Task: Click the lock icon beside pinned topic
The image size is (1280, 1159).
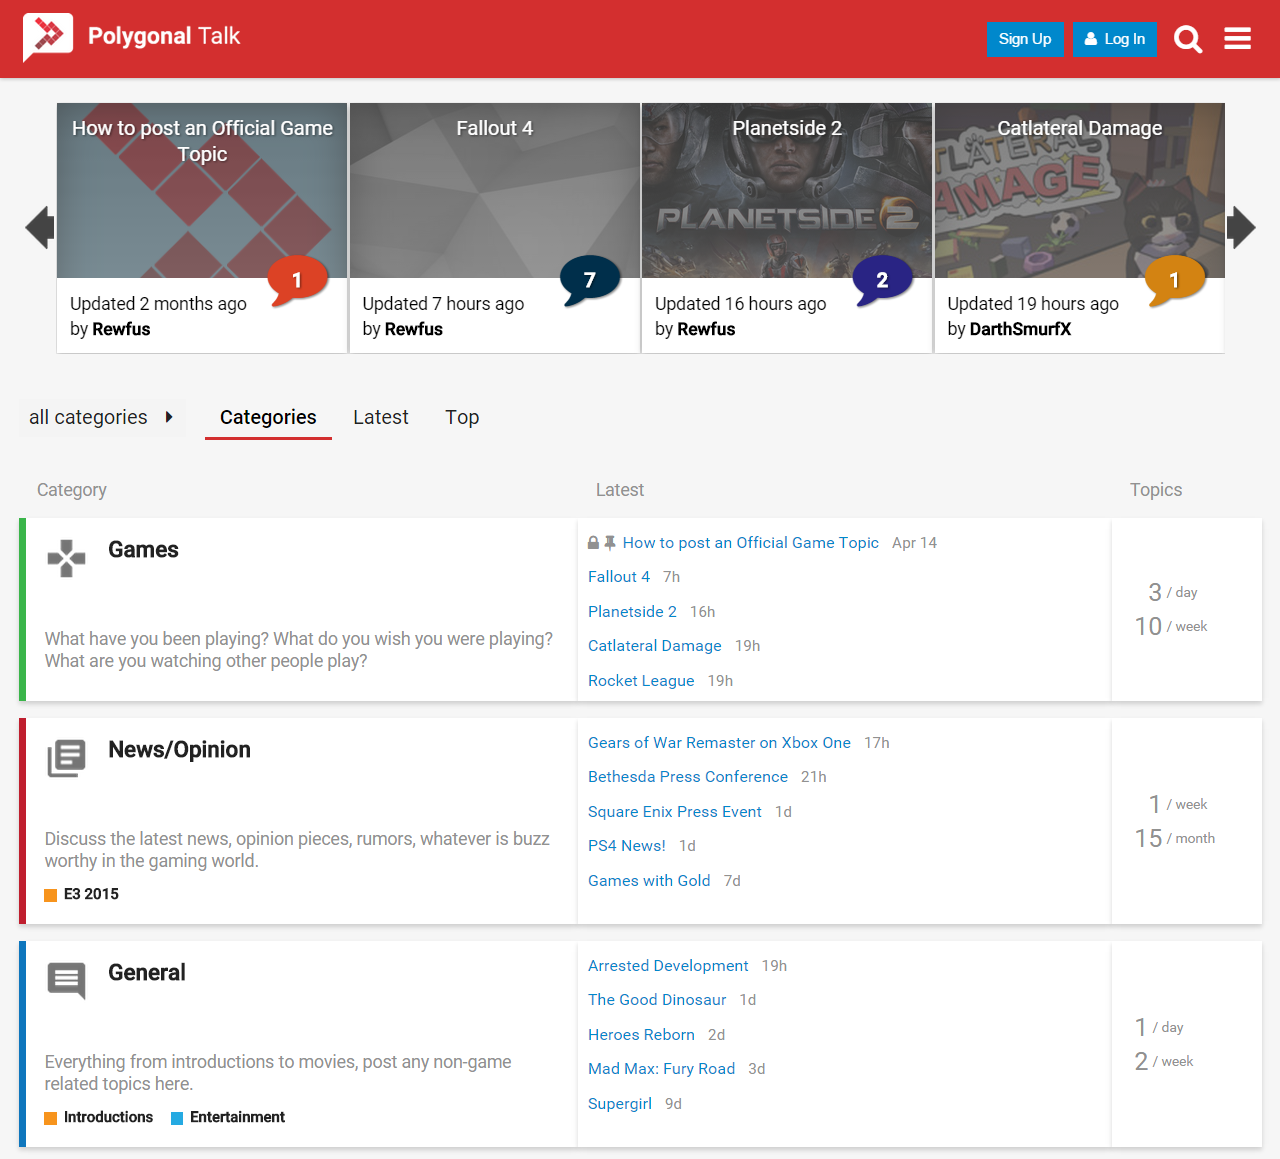Action: (x=594, y=543)
